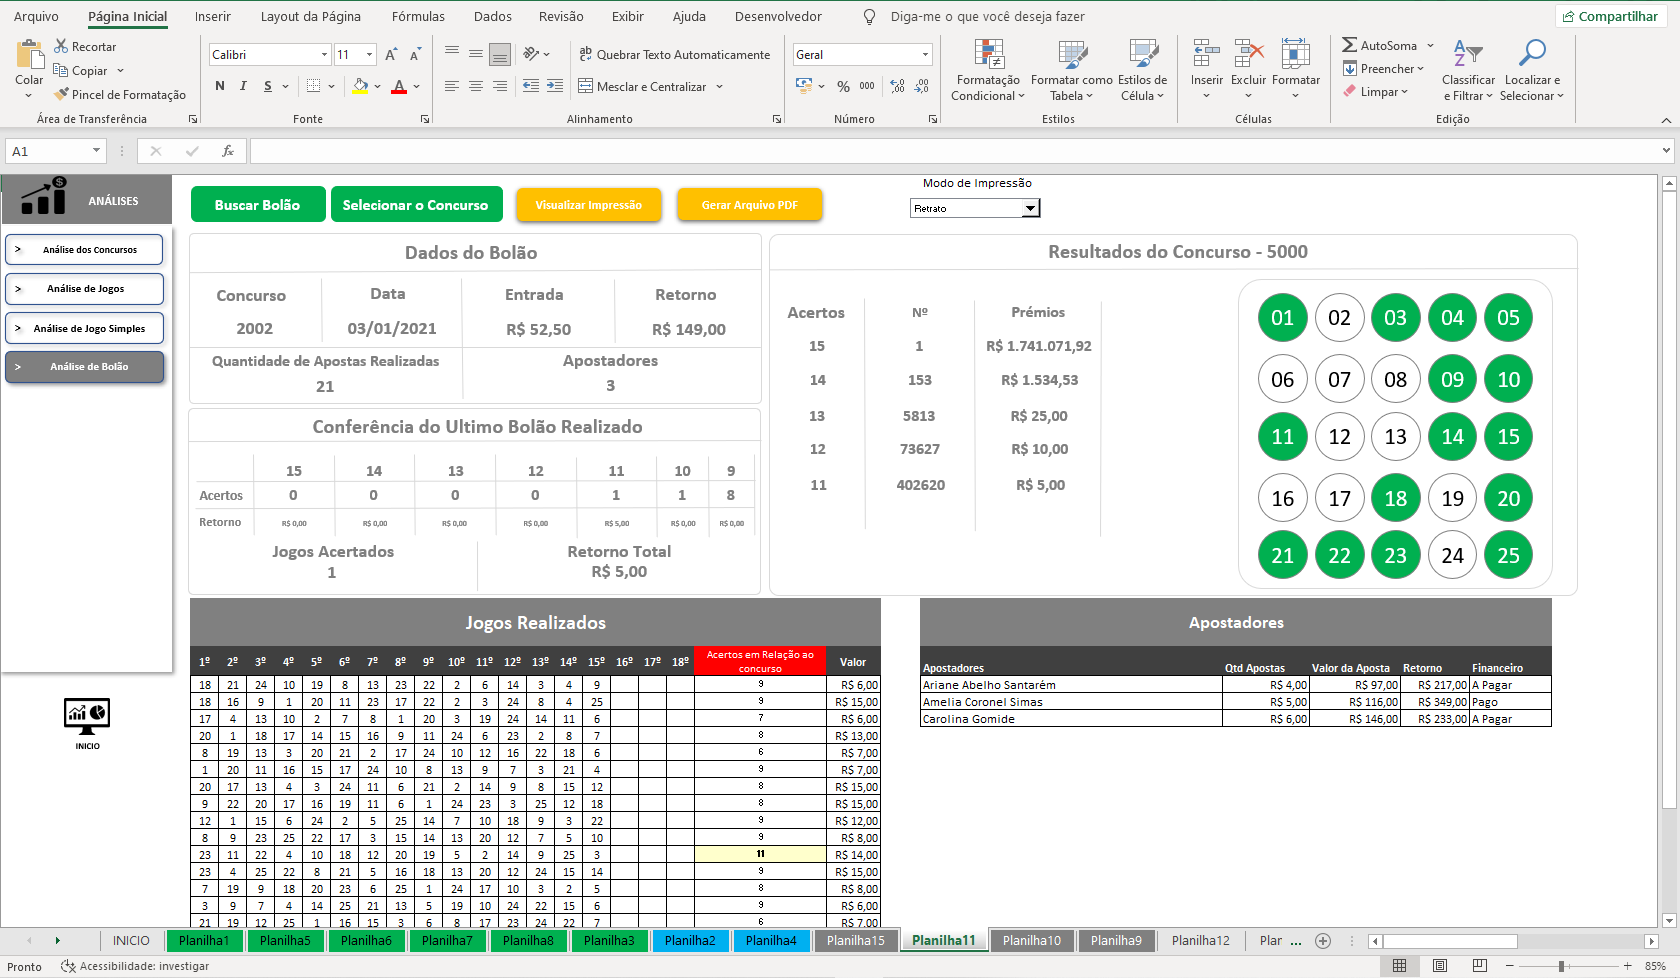Click the Excluir cells icon
1680x978 pixels.
tap(1249, 54)
